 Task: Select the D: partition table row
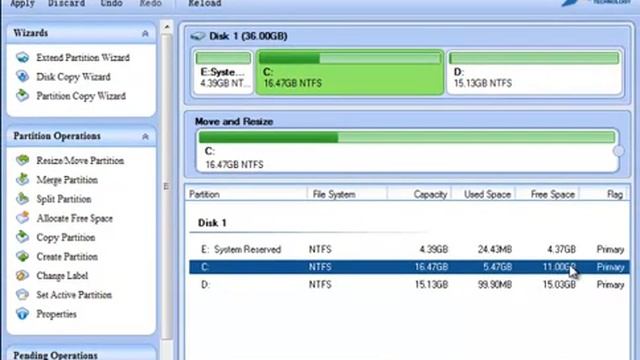[409, 284]
